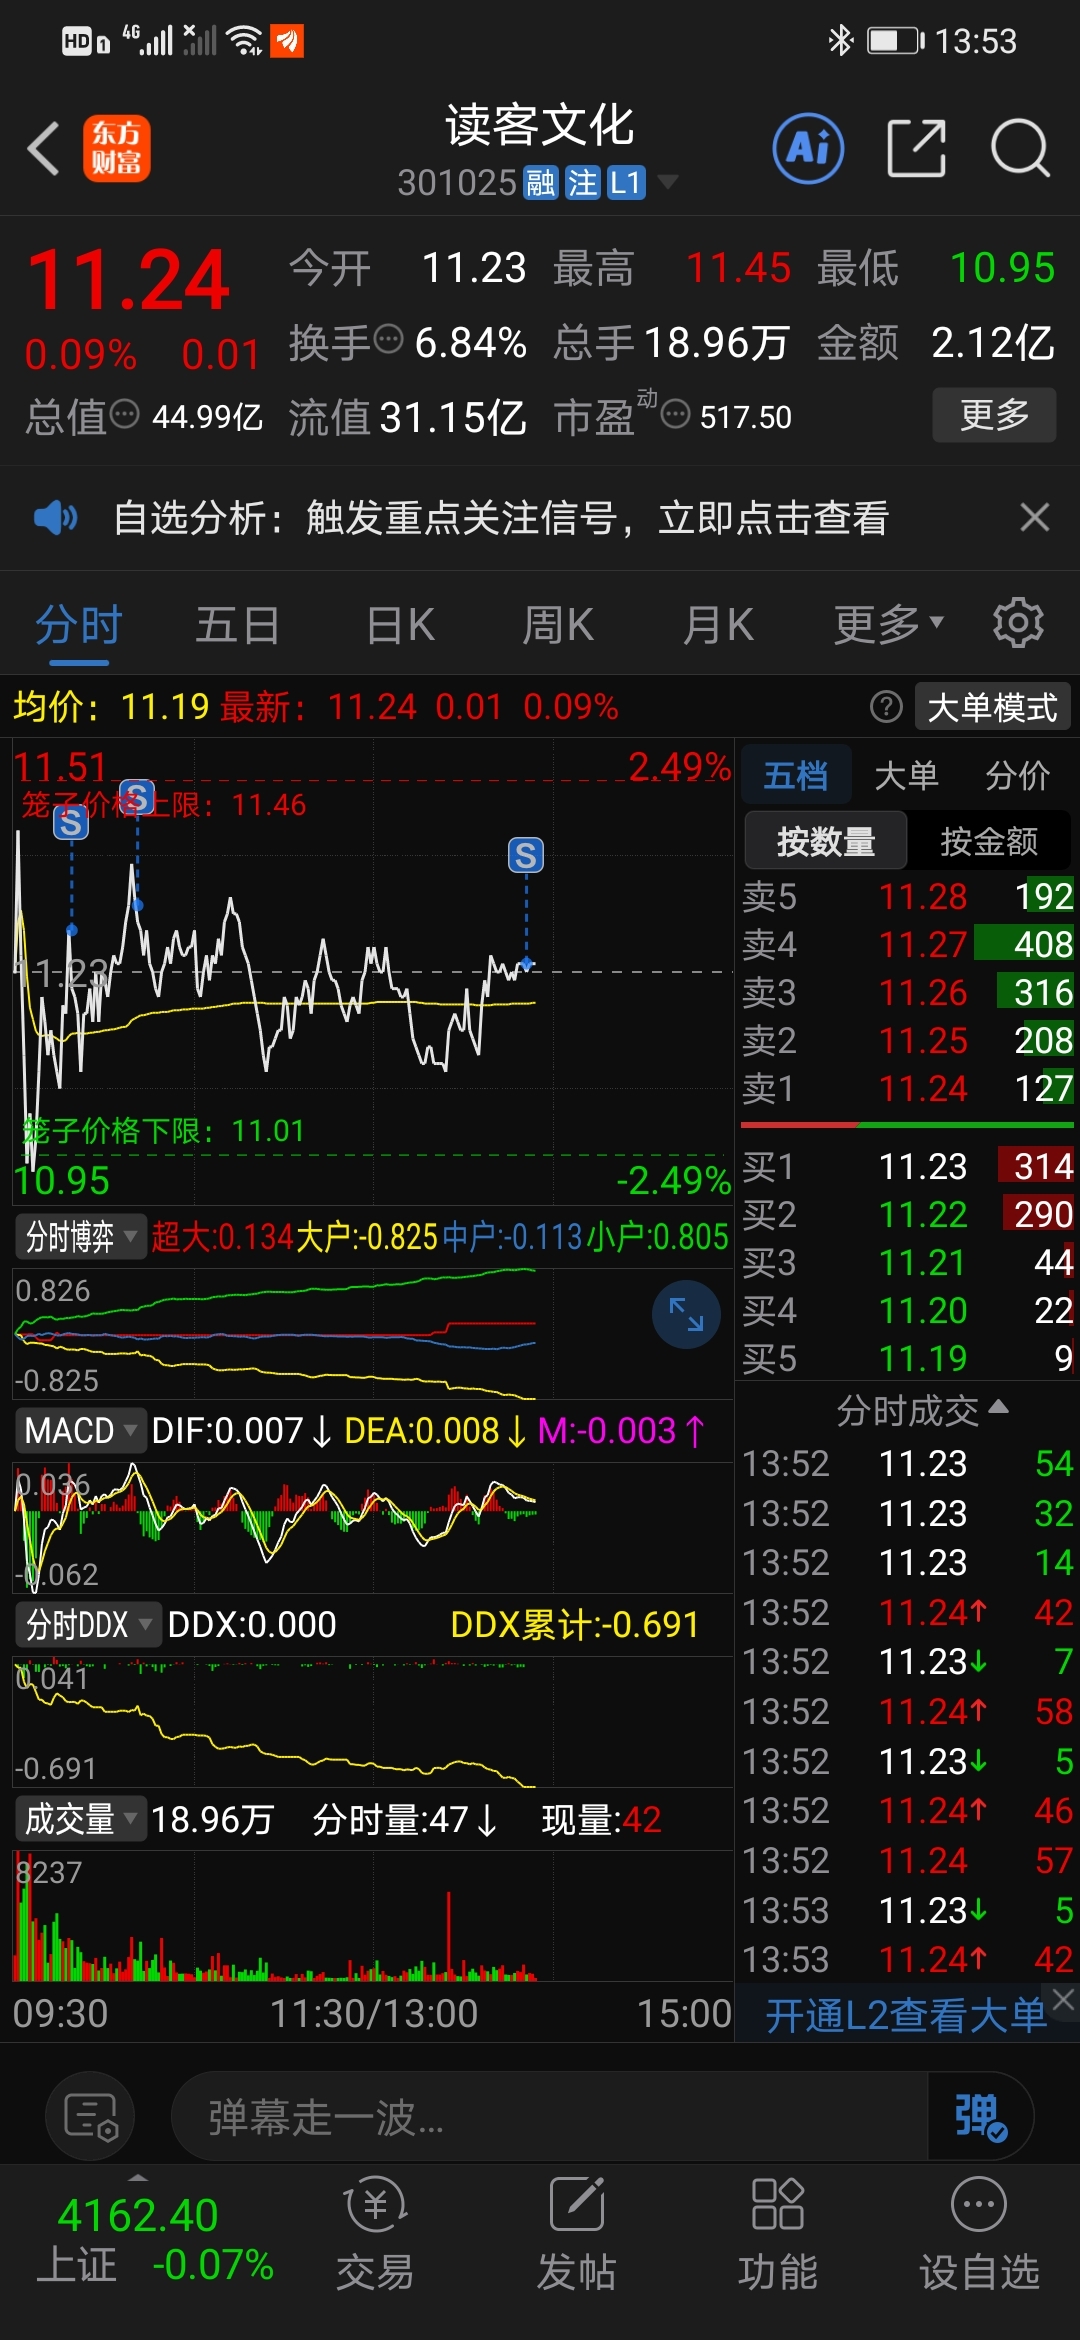Open the 发帖 post icon
Image resolution: width=1080 pixels, height=2340 pixels.
coord(577,2236)
